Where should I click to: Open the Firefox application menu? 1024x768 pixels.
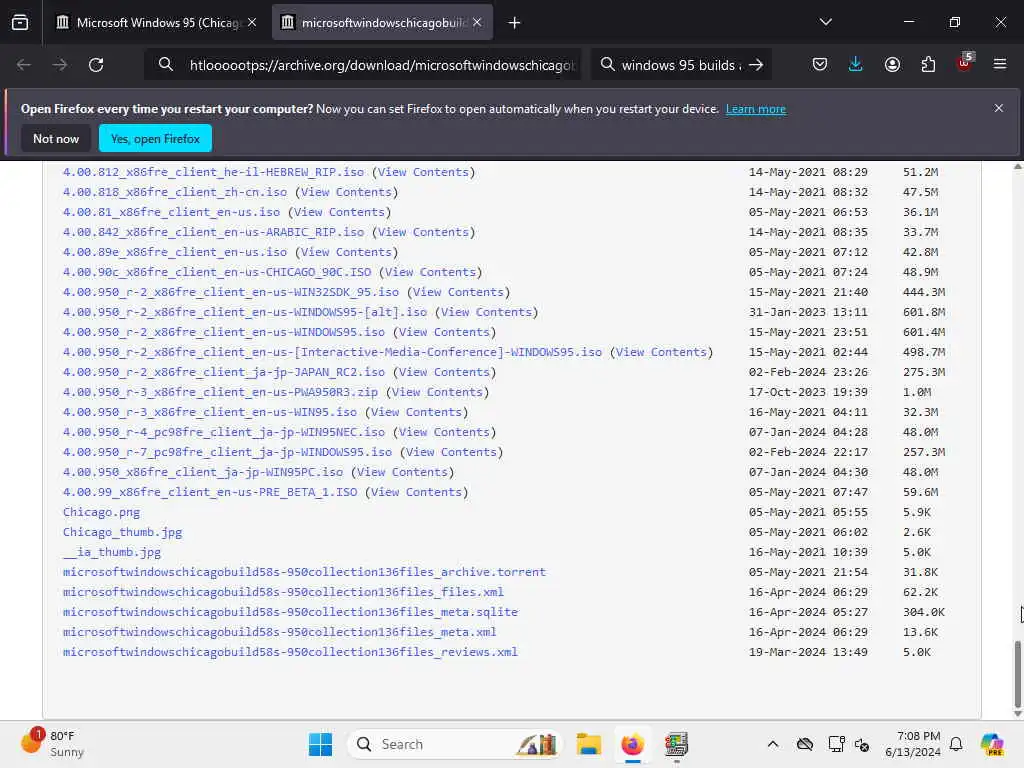point(1000,64)
